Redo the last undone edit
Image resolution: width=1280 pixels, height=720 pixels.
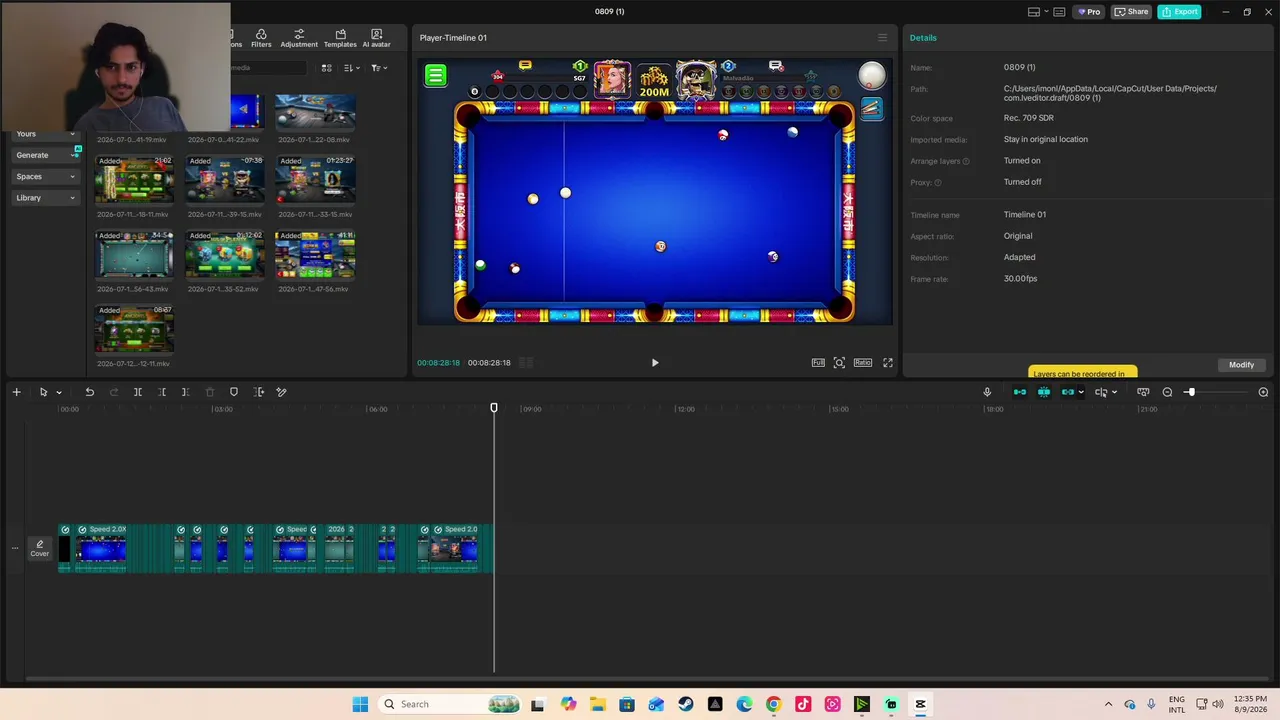click(114, 392)
